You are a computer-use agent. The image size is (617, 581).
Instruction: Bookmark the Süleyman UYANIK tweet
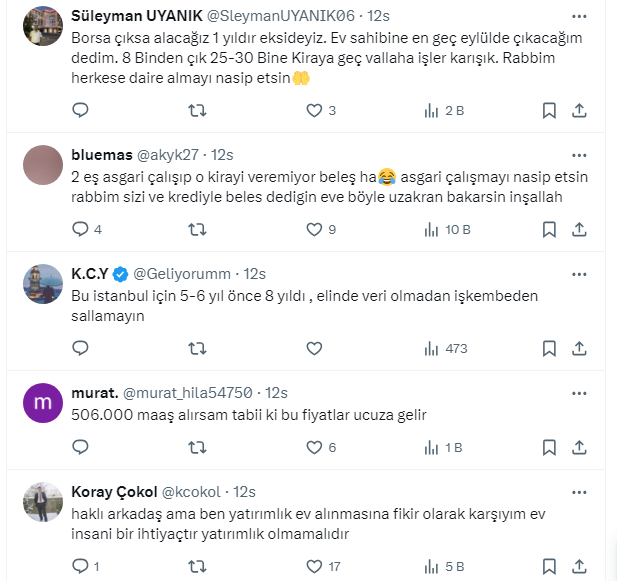tap(550, 110)
